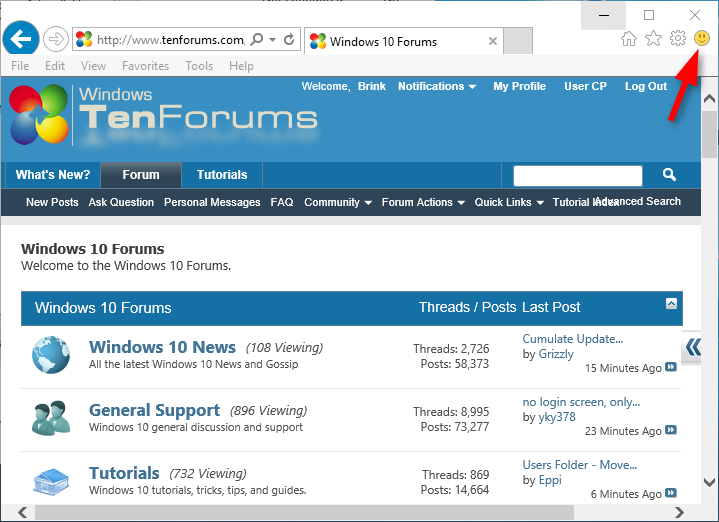Open the no login screen, only... thread link

coord(581,402)
